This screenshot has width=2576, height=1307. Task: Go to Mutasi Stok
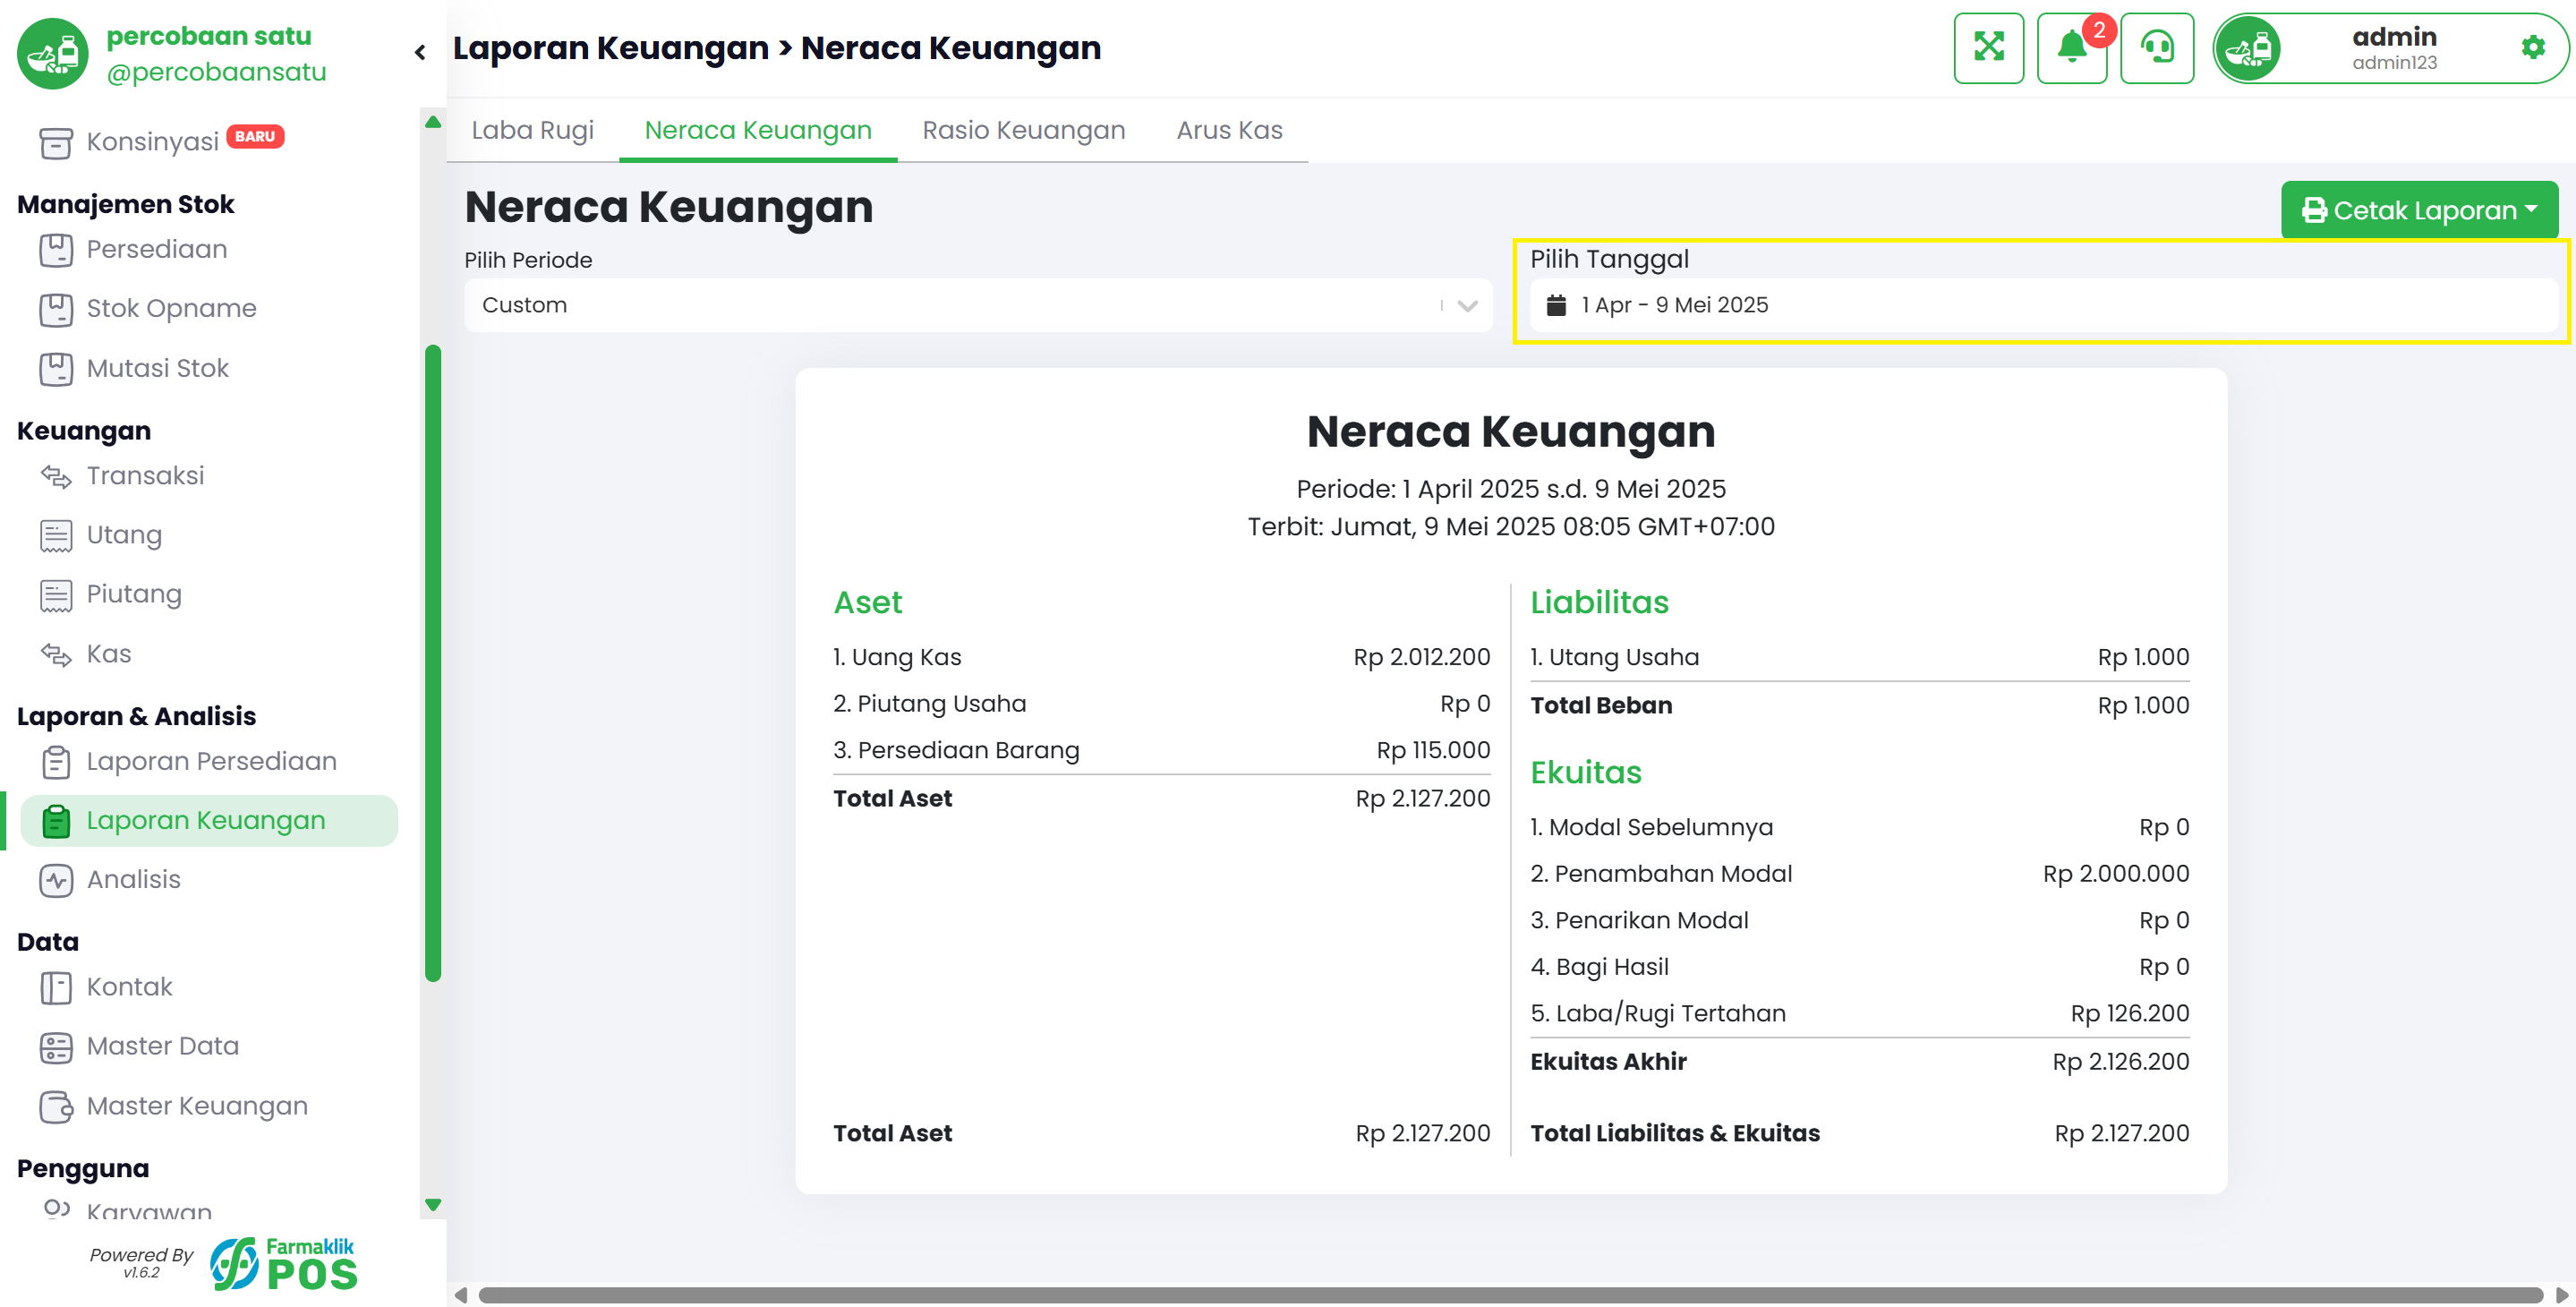pyautogui.click(x=157, y=369)
